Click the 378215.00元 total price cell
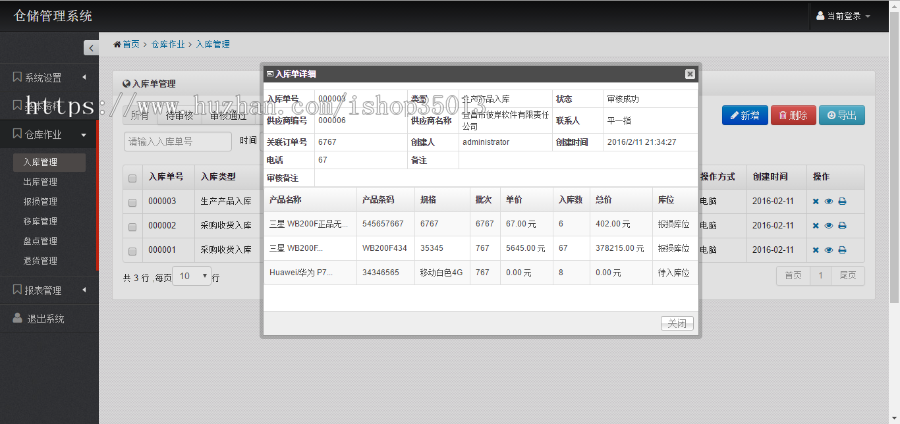The height and width of the screenshot is (424, 900). point(619,248)
